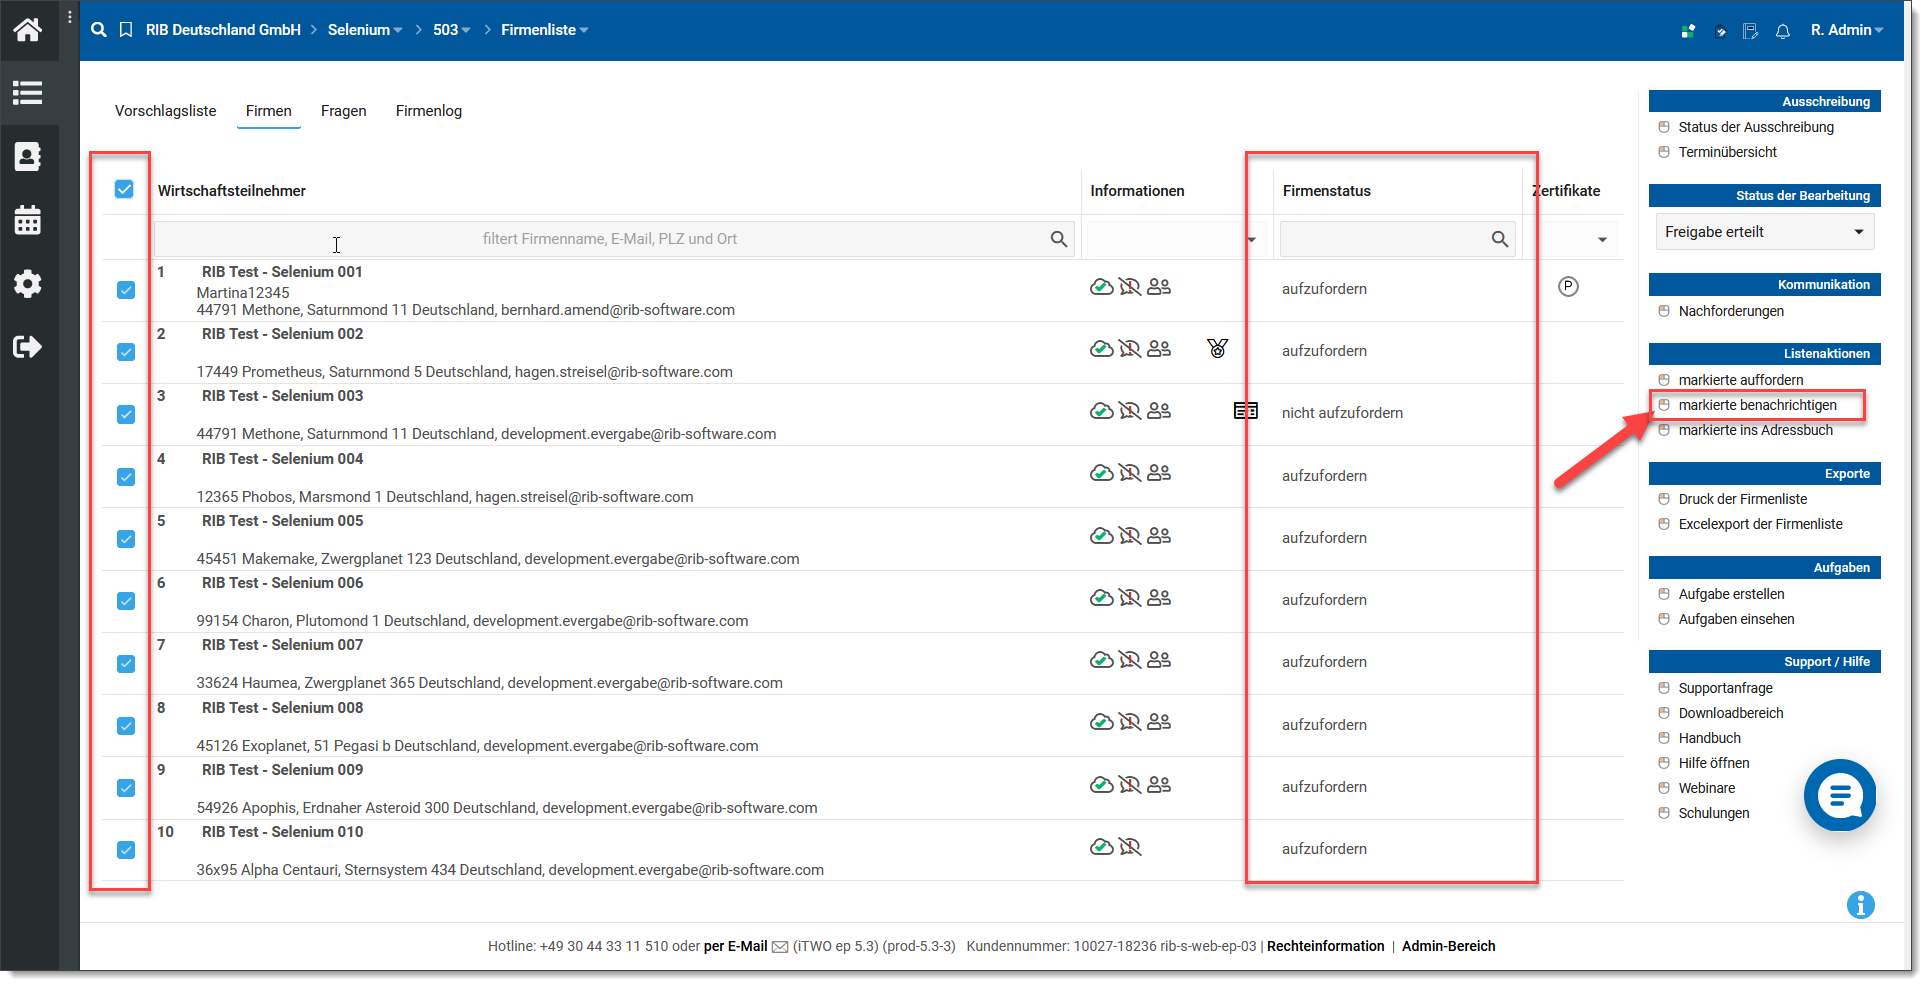Open the address book icon in the sidebar
The height and width of the screenshot is (986, 1927).
tap(28, 156)
